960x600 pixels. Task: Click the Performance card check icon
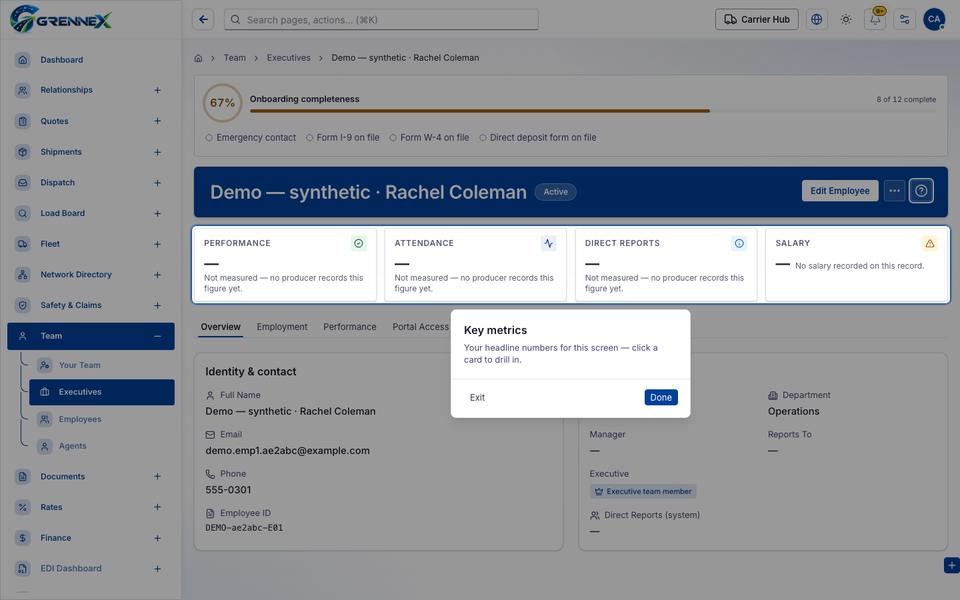tap(359, 243)
